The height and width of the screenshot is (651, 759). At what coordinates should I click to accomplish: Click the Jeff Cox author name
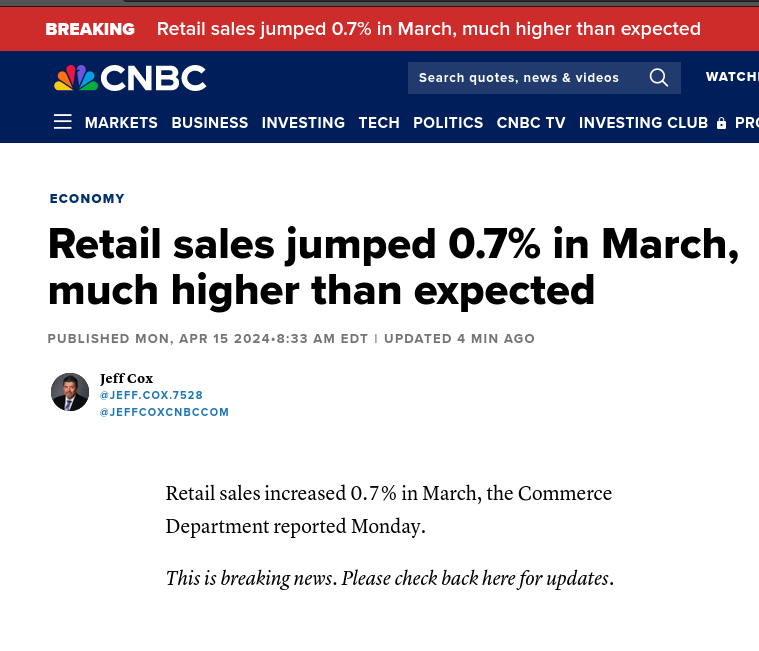[x=126, y=378]
